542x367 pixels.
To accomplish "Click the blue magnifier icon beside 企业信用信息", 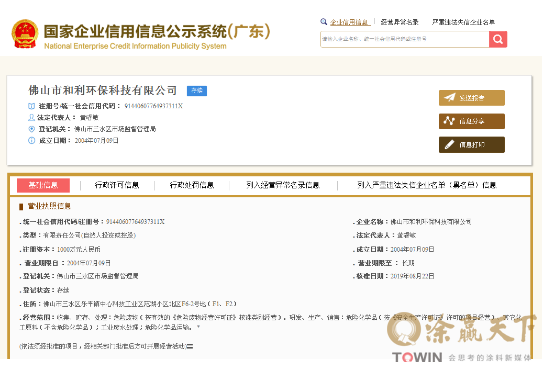I will (x=324, y=22).
